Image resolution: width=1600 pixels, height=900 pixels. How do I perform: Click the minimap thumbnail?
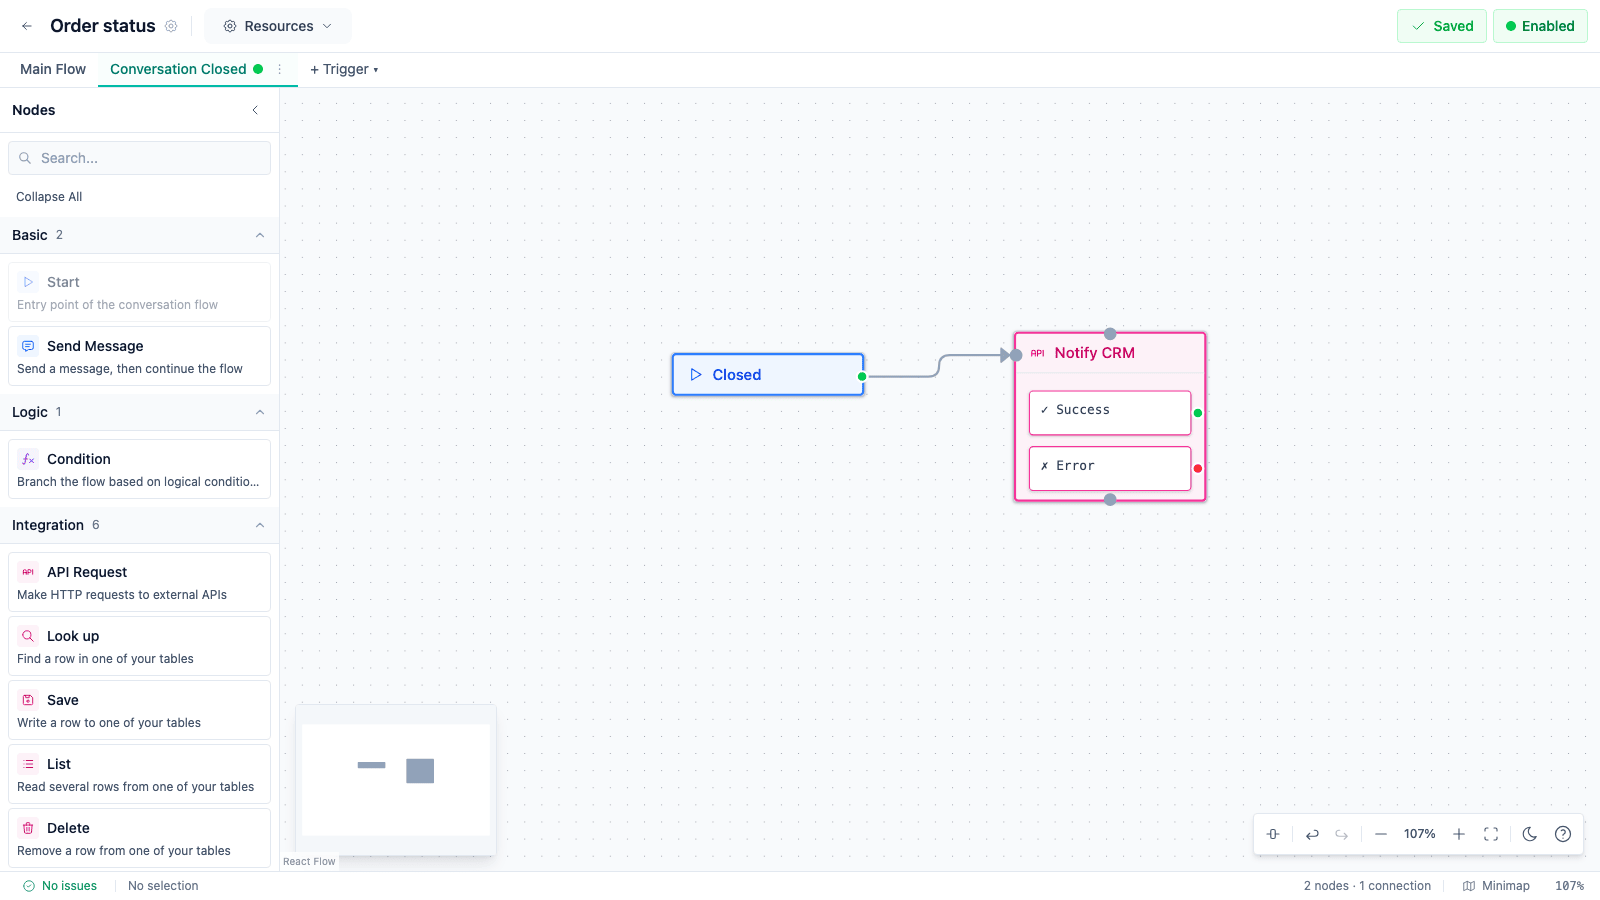396,780
